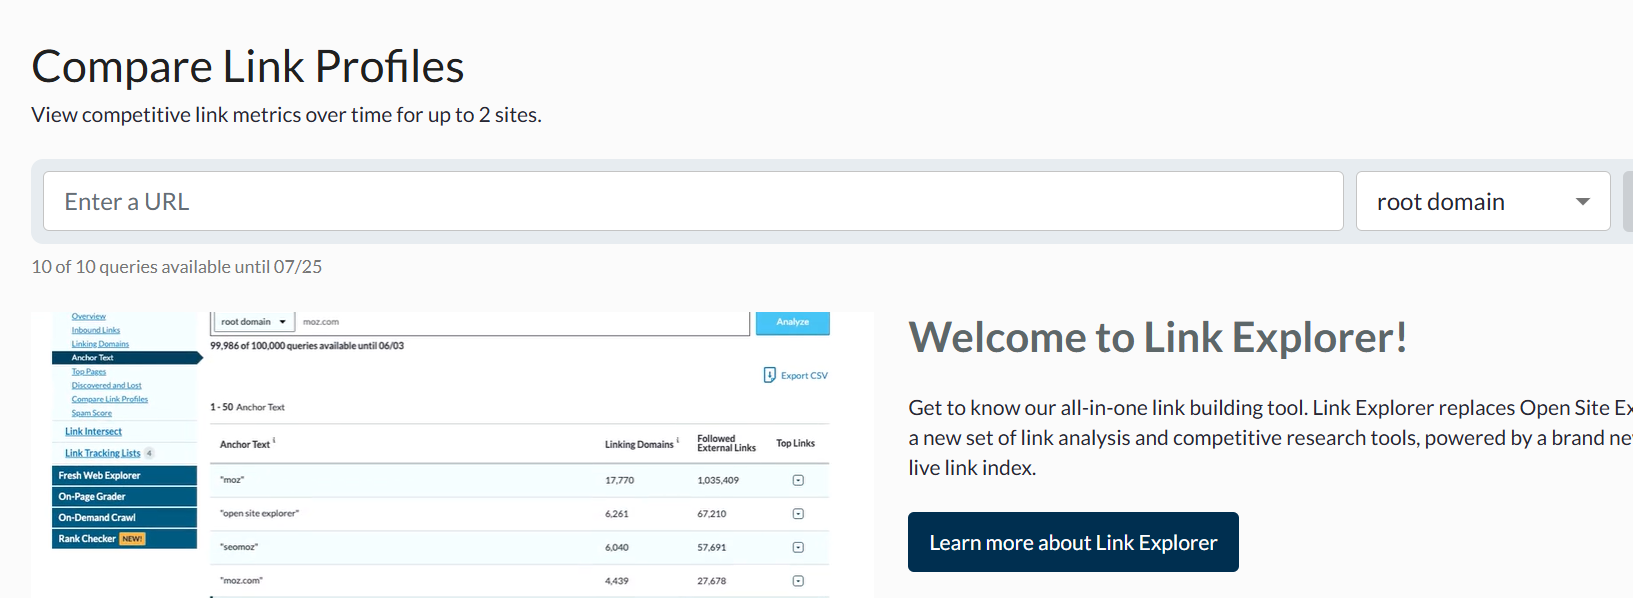Click Top Pages link in preview sidebar
Image resolution: width=1633 pixels, height=598 pixels.
[88, 372]
